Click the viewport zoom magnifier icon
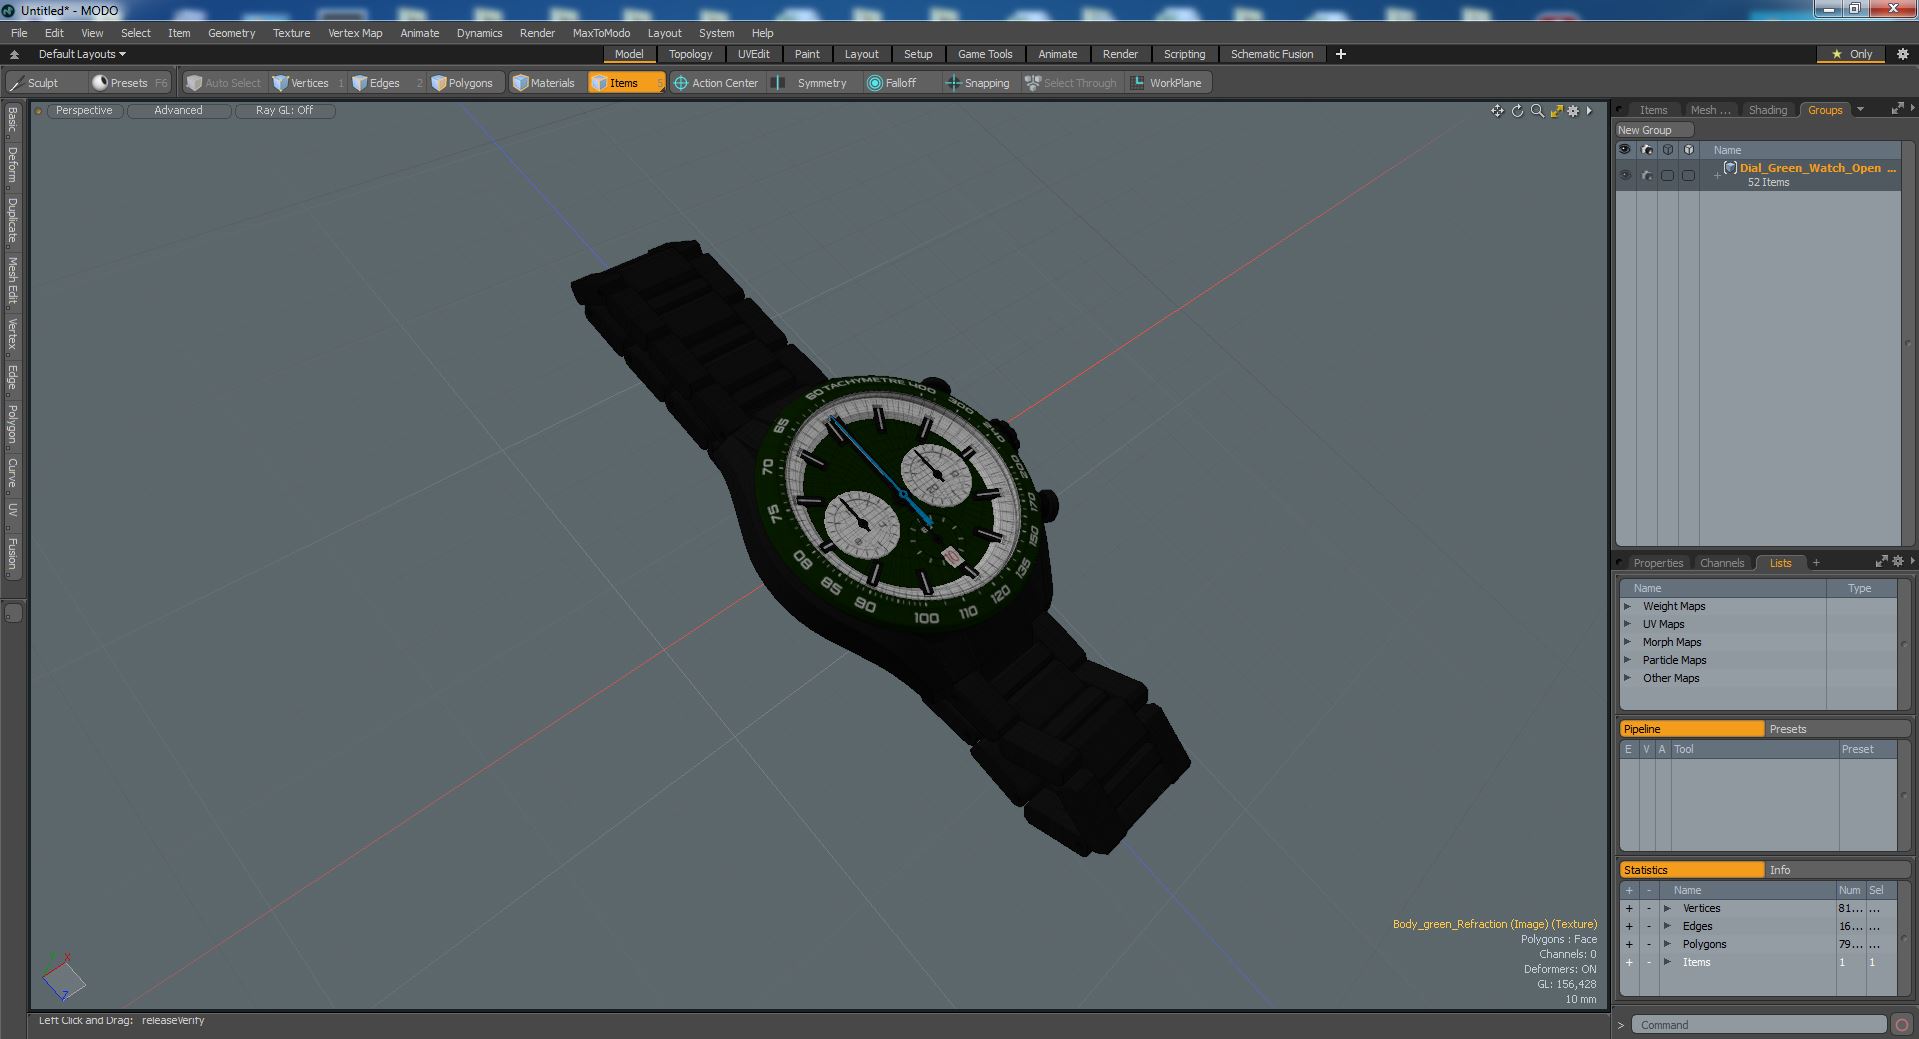The image size is (1919, 1039). point(1537,111)
